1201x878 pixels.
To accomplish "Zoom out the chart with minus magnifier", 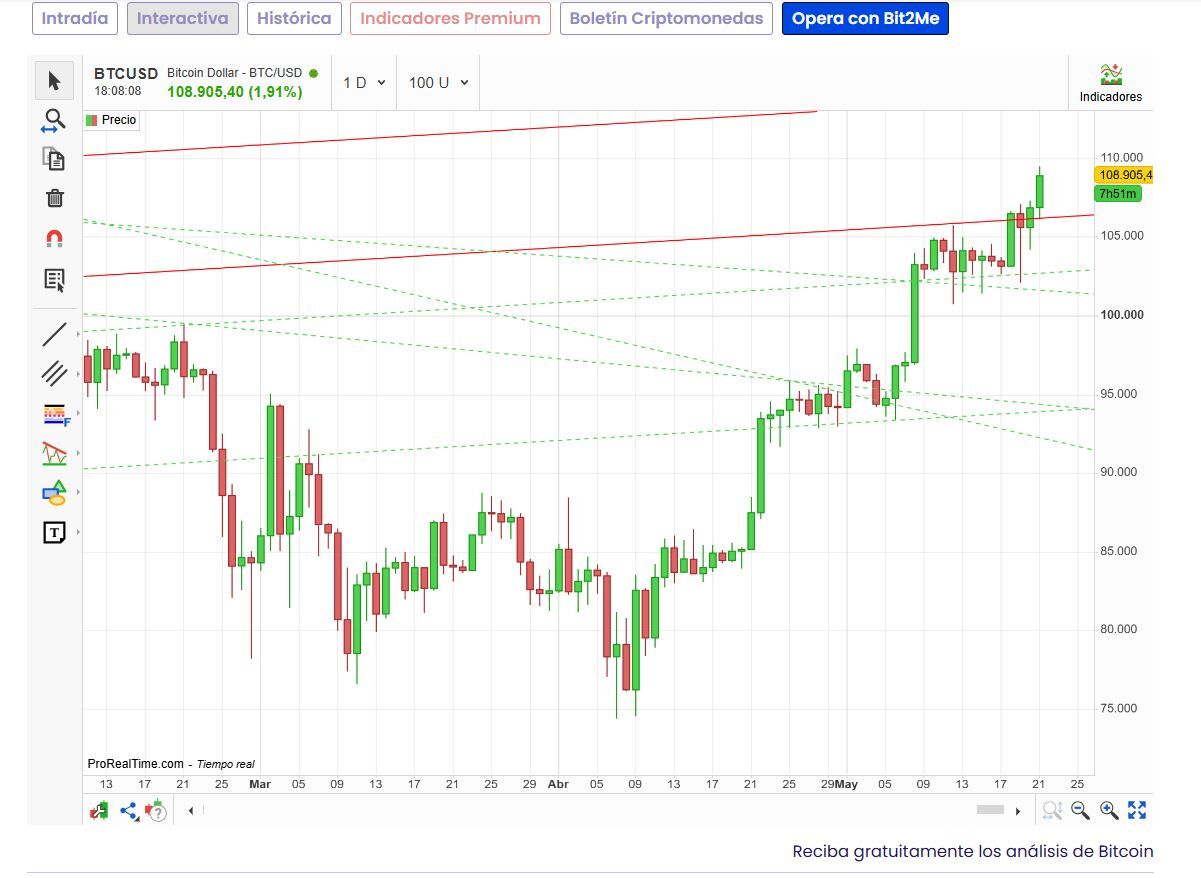I will pos(1080,811).
